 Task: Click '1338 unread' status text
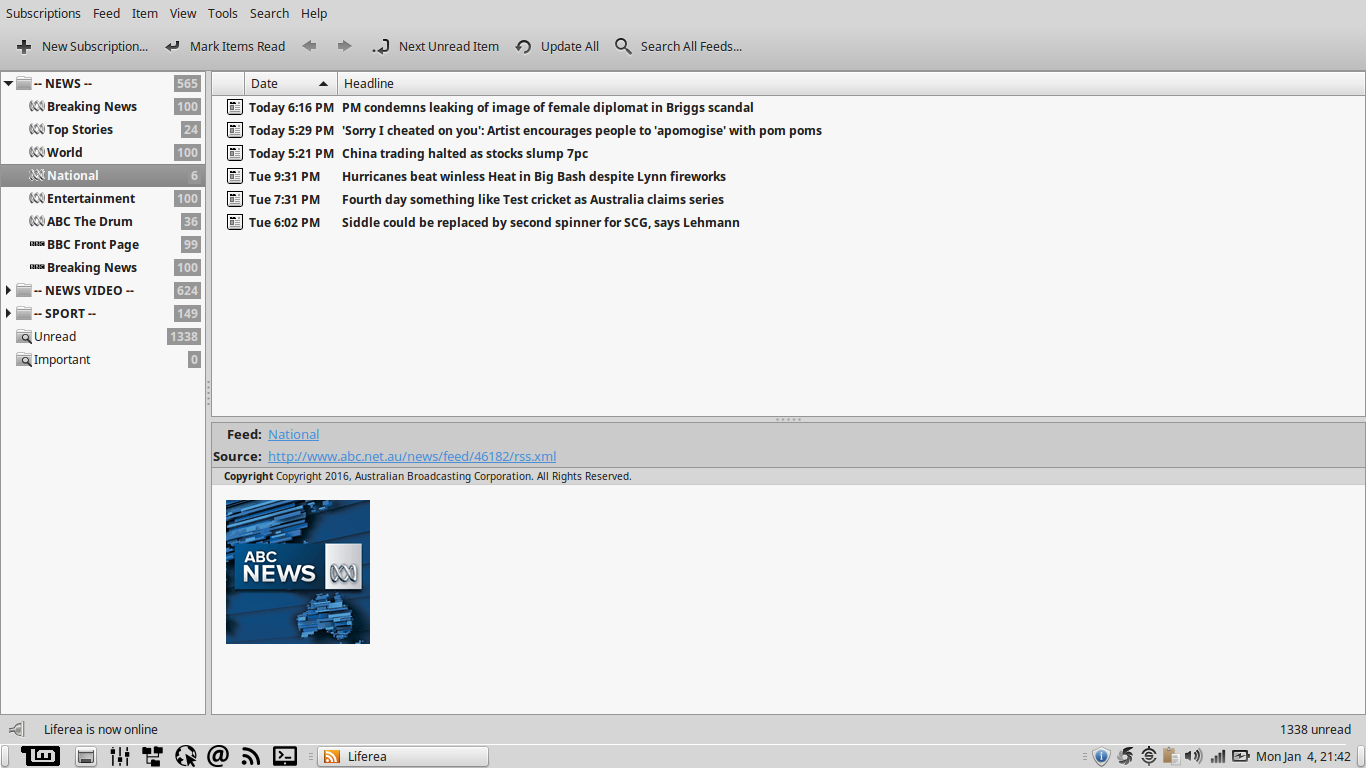tap(1315, 729)
